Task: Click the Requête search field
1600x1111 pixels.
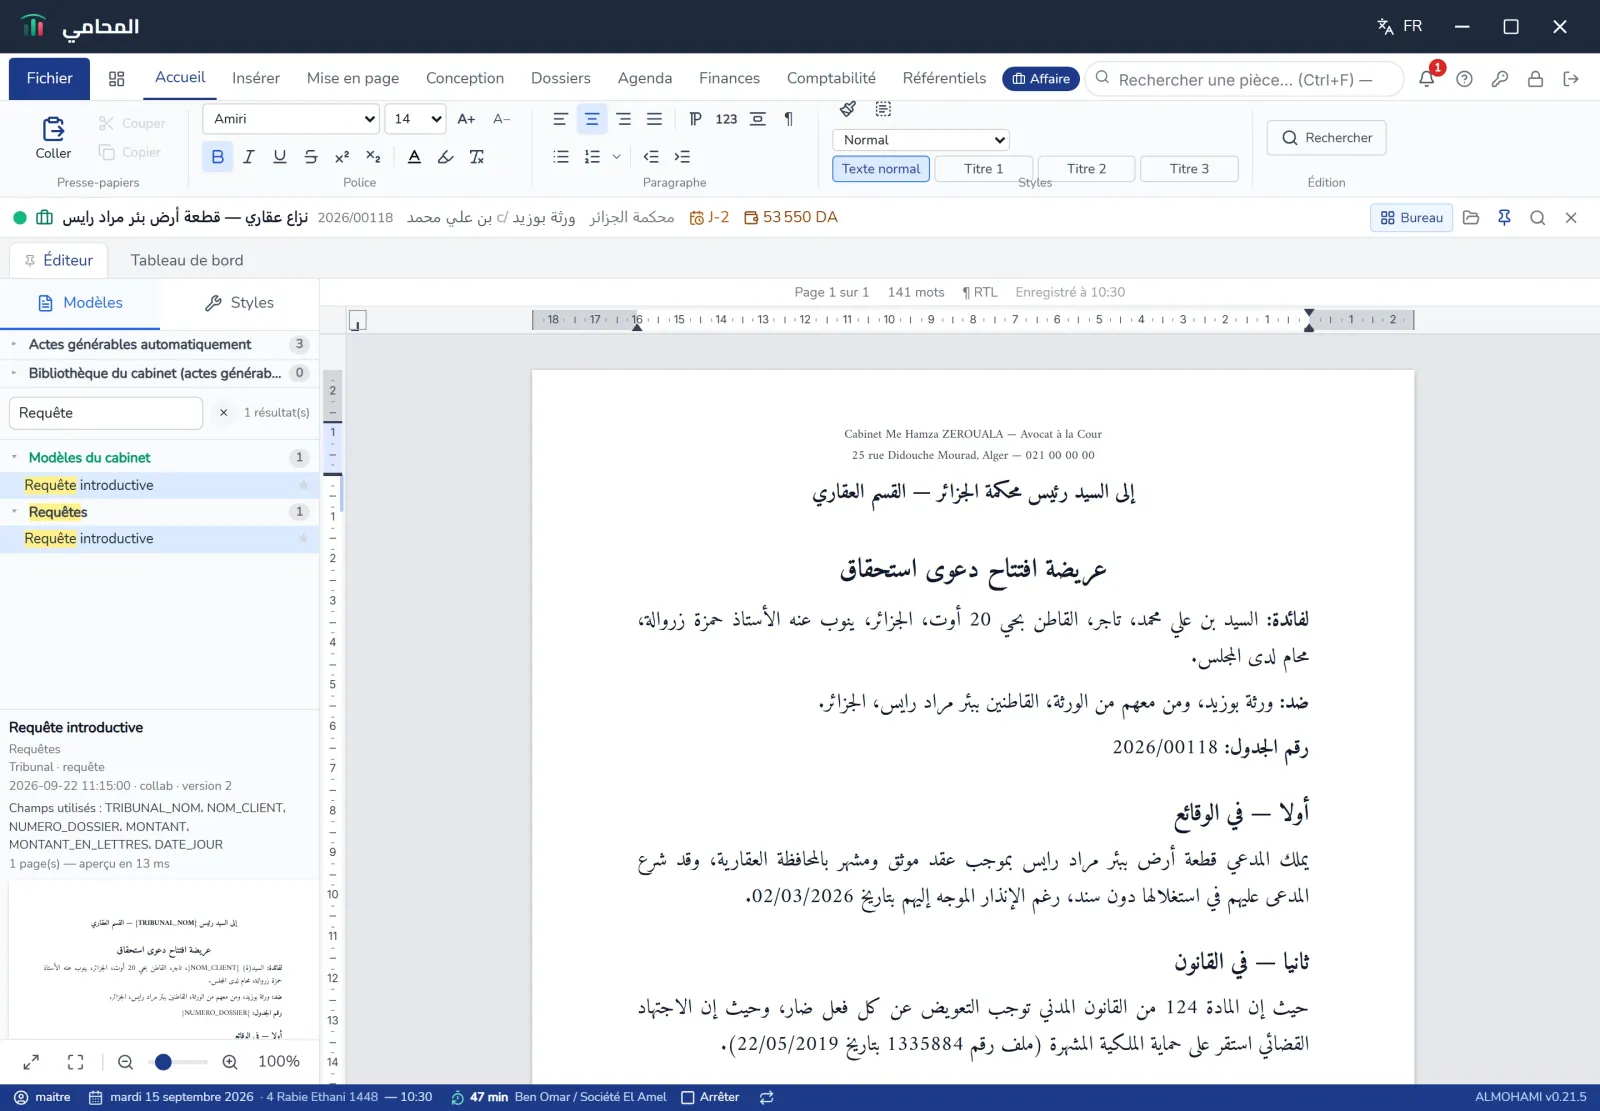Action: click(x=106, y=413)
